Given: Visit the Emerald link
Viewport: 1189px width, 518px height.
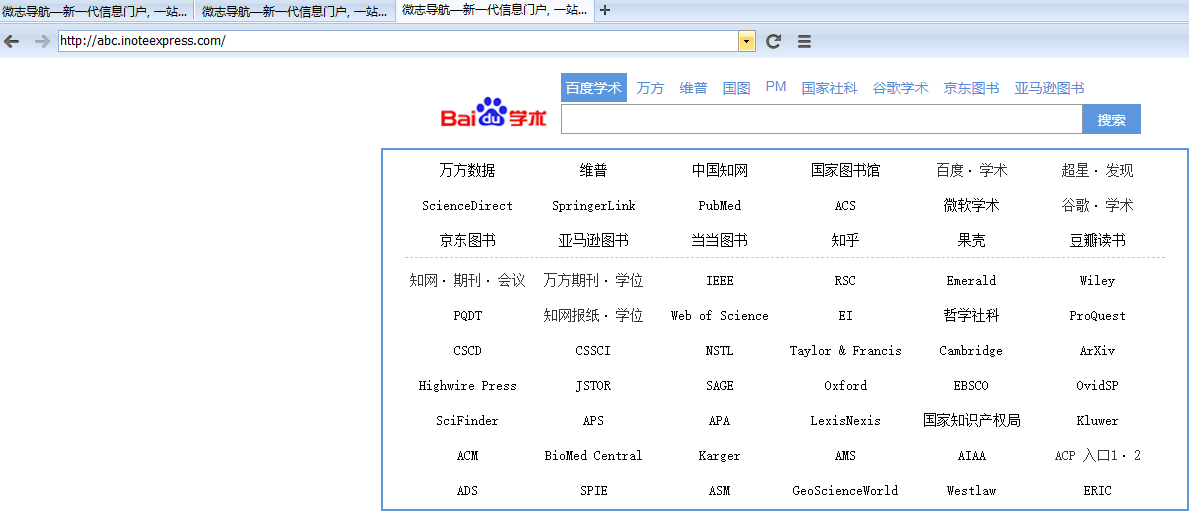Looking at the screenshot, I should pyautogui.click(x=971, y=281).
